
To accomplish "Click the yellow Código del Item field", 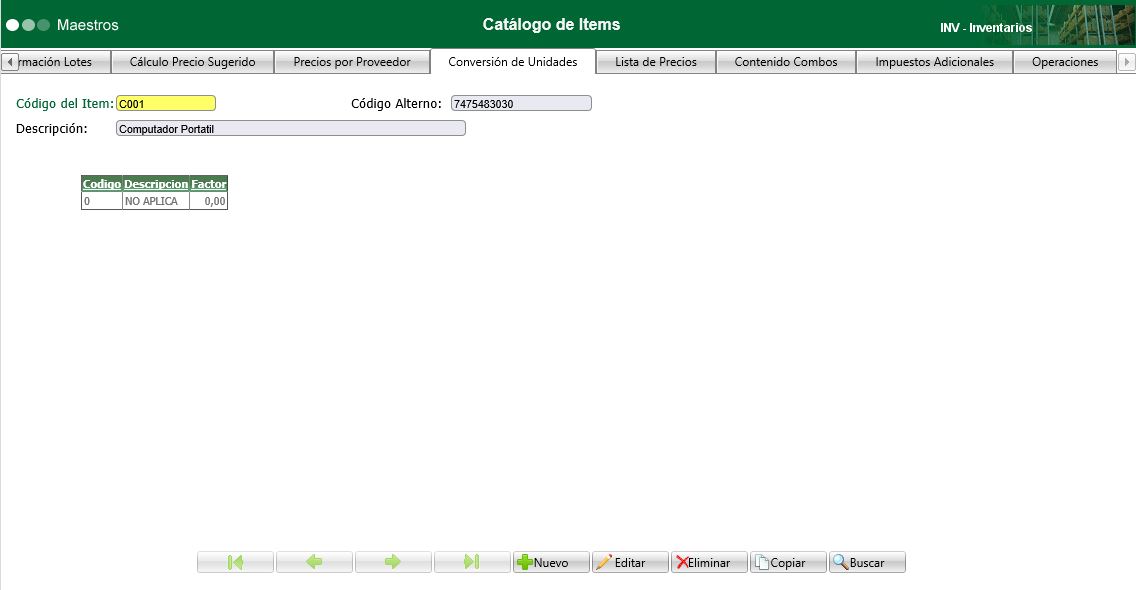I will pos(165,102).
